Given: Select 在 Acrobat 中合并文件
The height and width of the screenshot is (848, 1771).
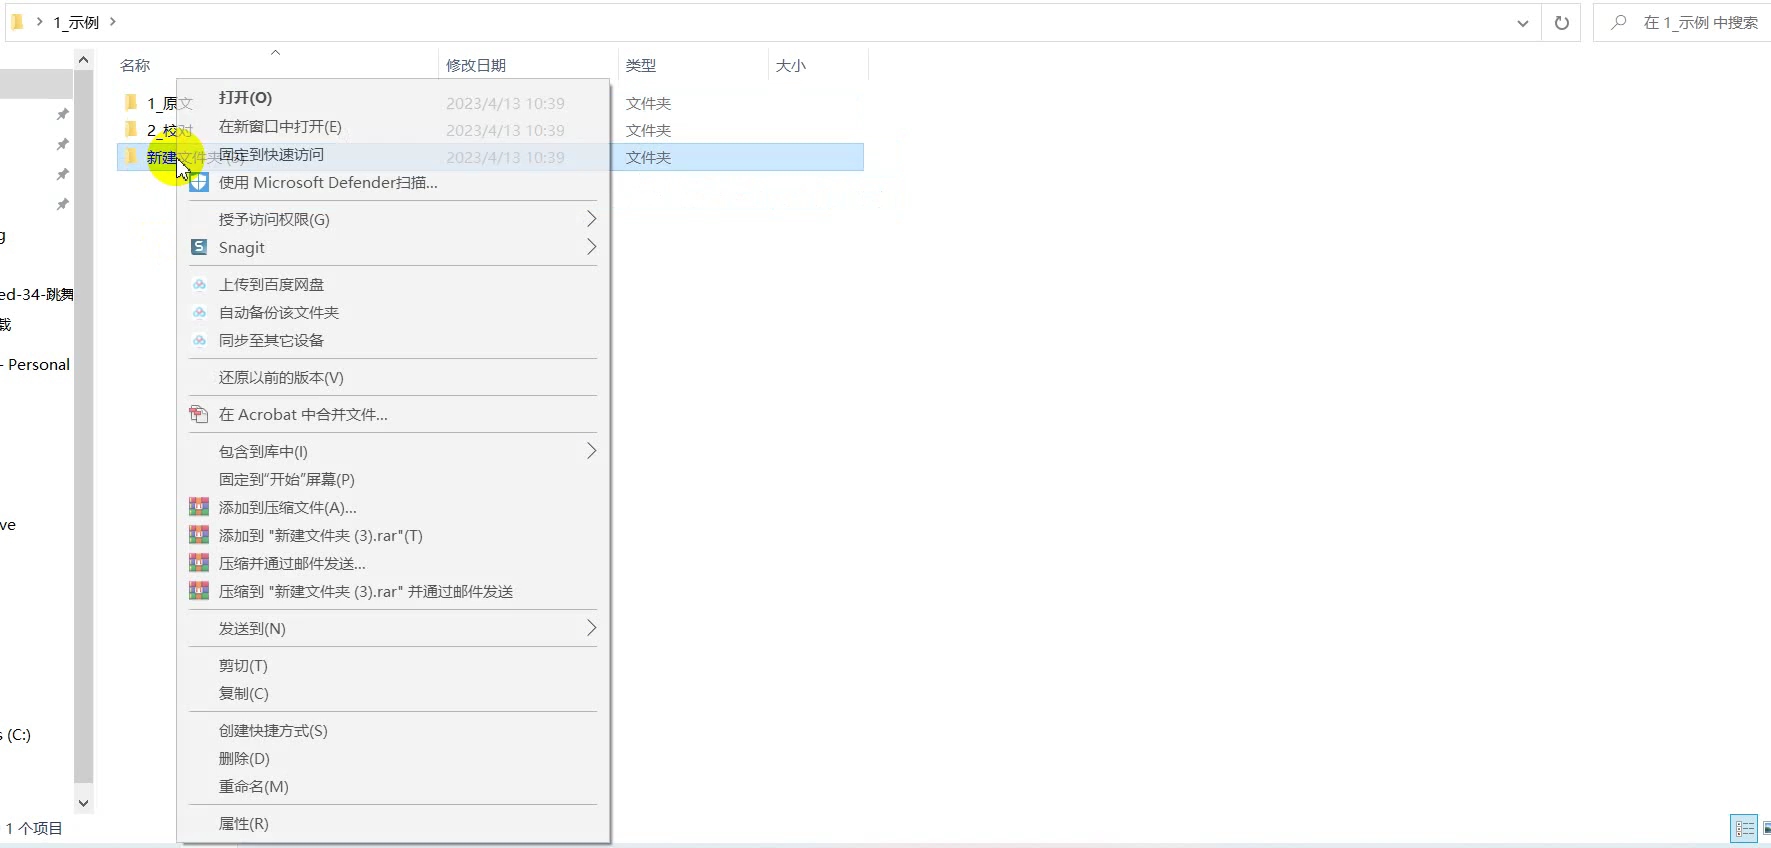Looking at the screenshot, I should pos(393,415).
